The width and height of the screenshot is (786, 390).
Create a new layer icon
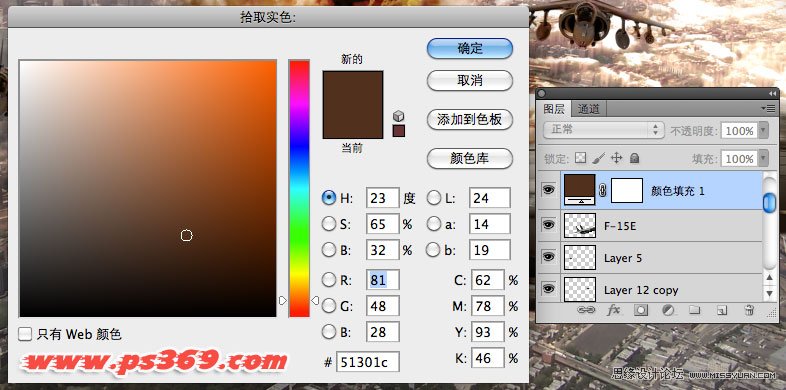[x=721, y=310]
